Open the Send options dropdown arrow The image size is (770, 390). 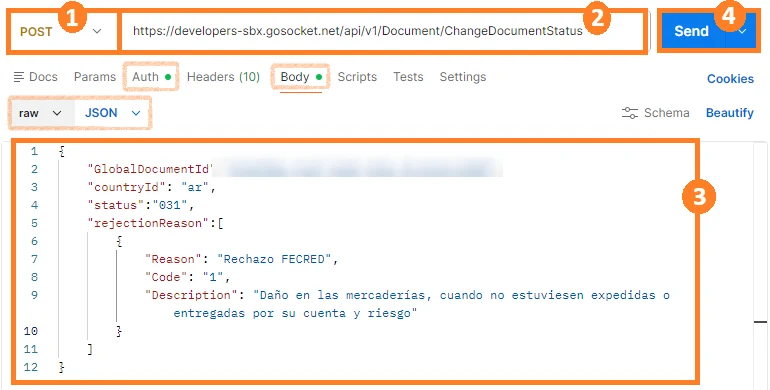click(x=742, y=31)
